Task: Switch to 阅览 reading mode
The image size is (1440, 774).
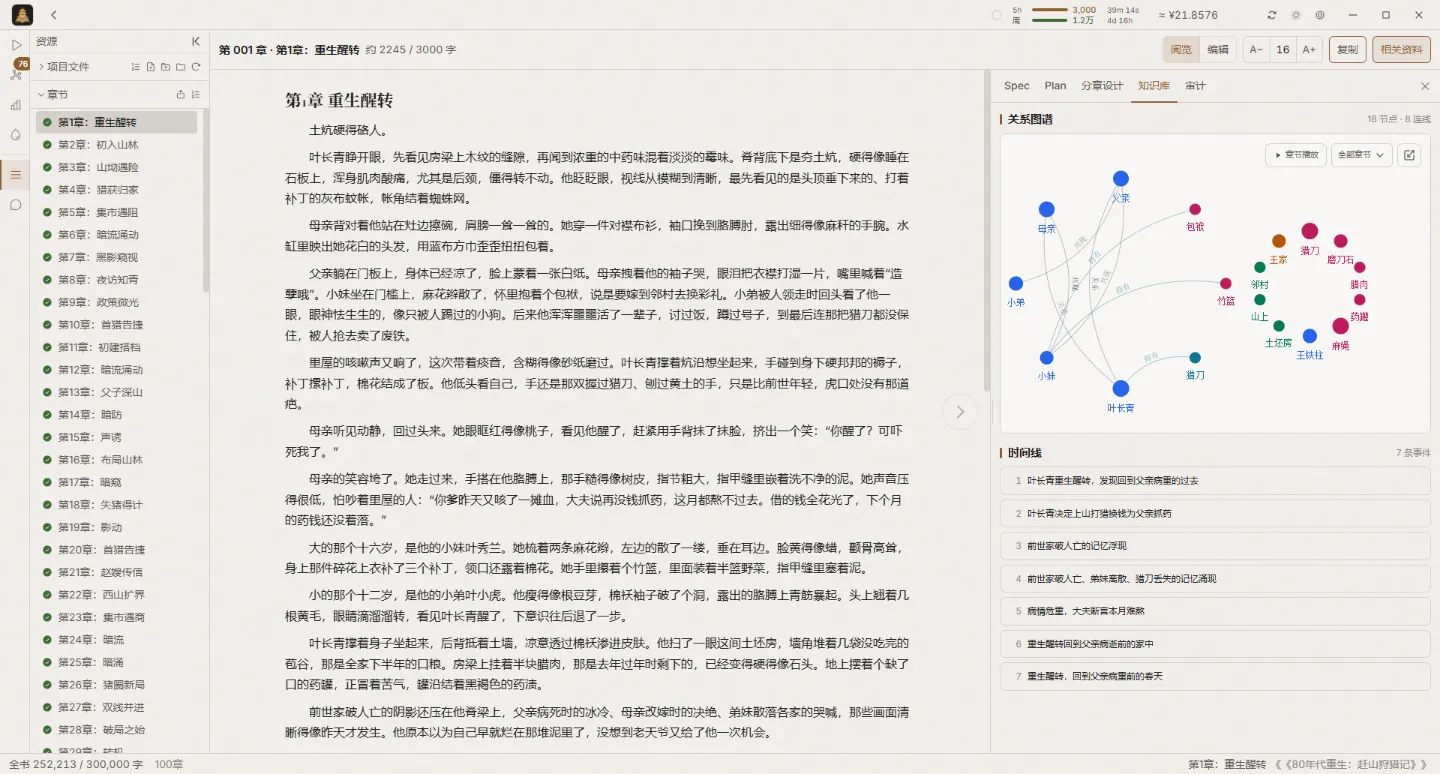Action: tap(1181, 50)
